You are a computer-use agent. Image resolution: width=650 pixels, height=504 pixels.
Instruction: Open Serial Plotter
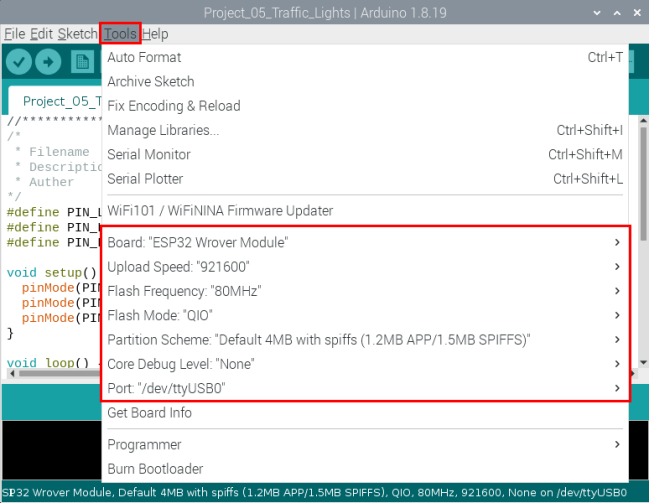pos(365,179)
